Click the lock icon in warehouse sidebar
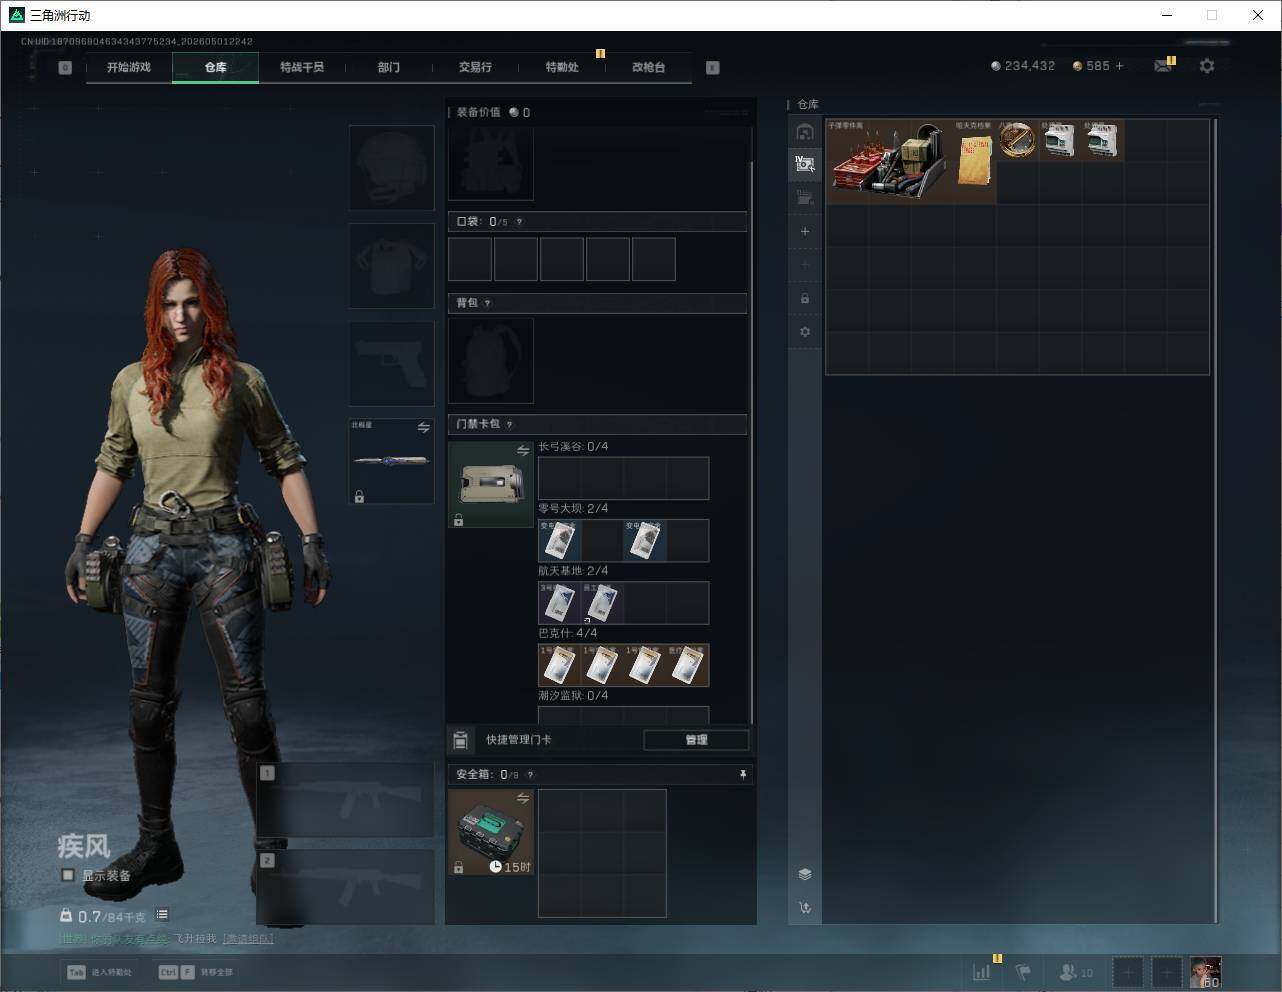Screen dimensions: 1282x992 point(805,298)
